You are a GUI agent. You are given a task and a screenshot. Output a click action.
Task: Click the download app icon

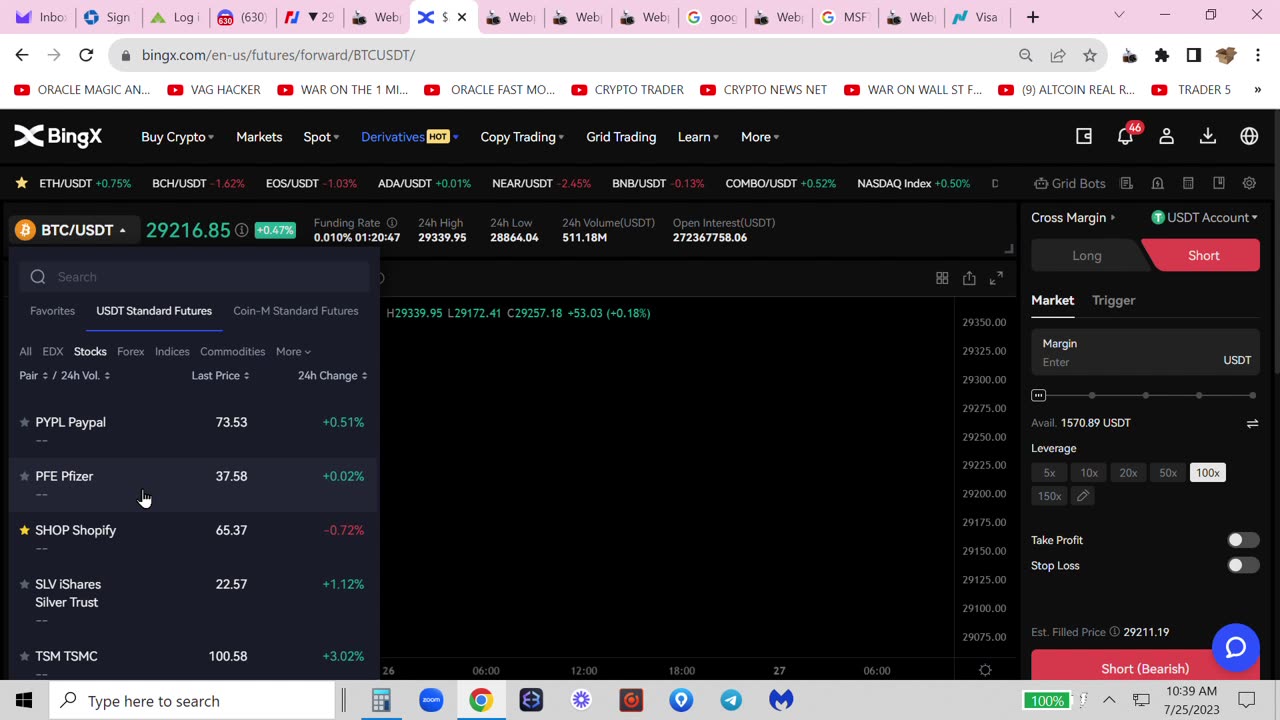[x=1208, y=137]
